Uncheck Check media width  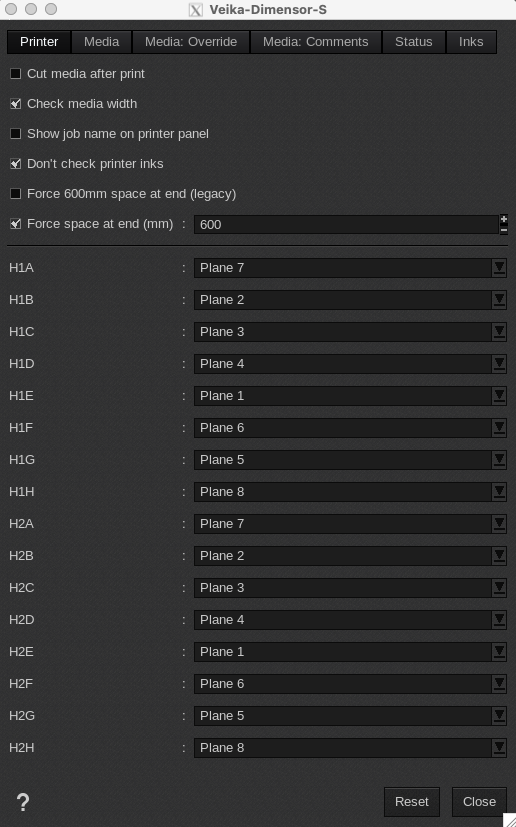click(x=16, y=104)
